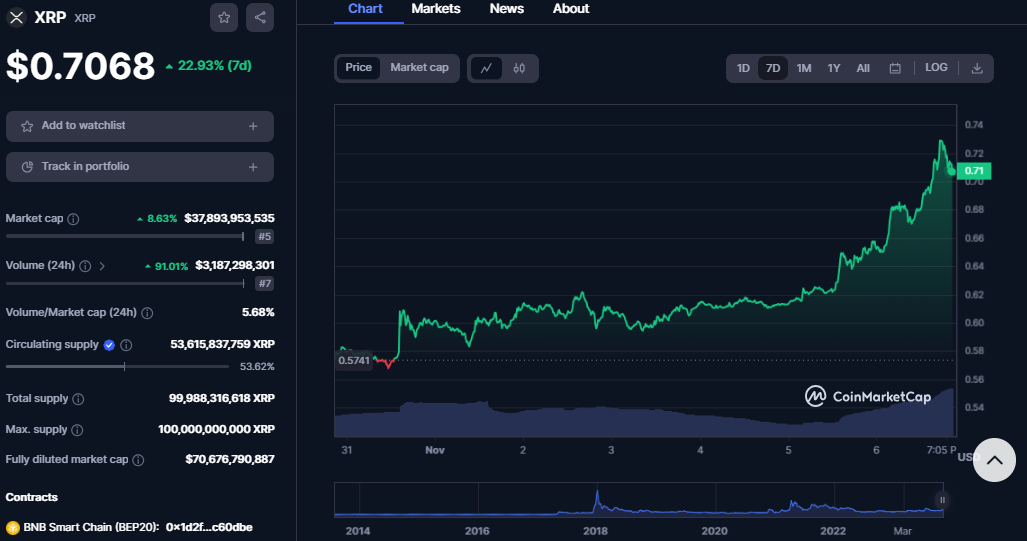1027x541 pixels.
Task: Select the Price chart toggle
Action: pyautogui.click(x=358, y=68)
